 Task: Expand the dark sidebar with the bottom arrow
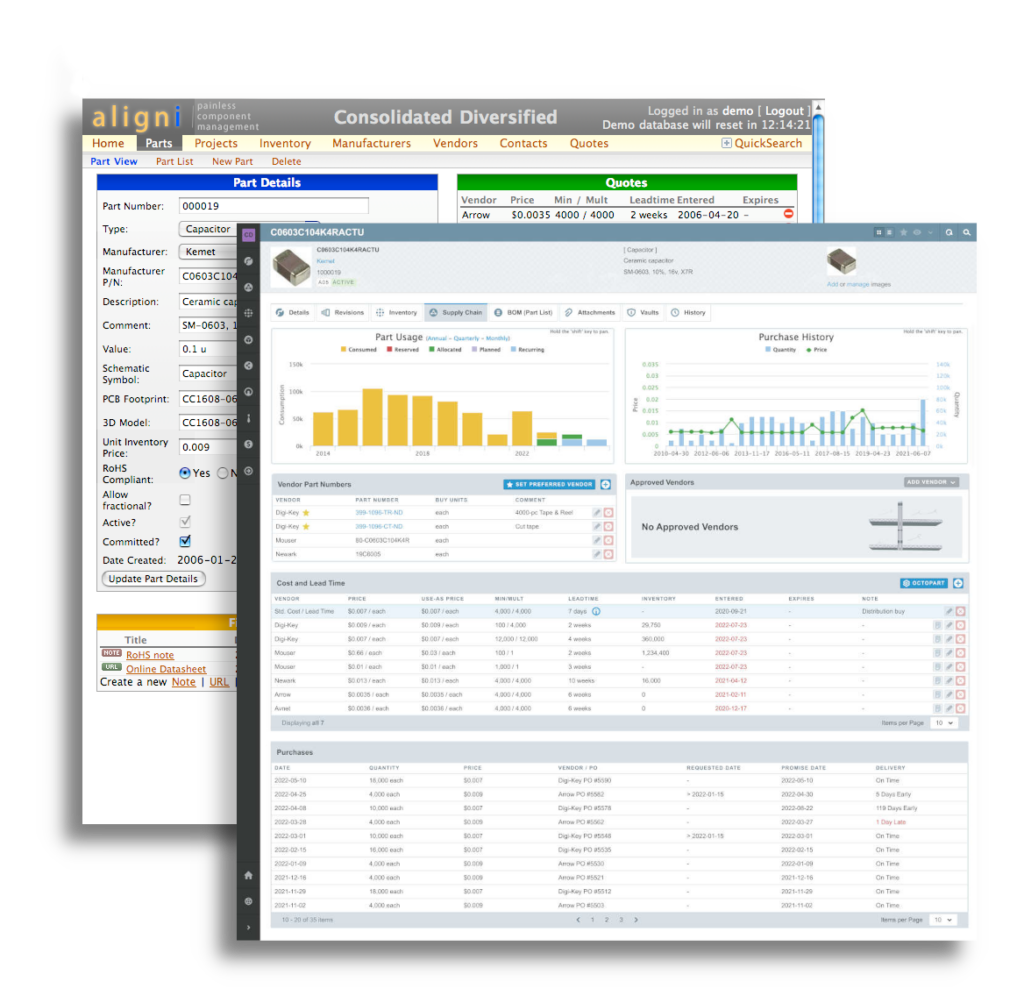point(248,927)
